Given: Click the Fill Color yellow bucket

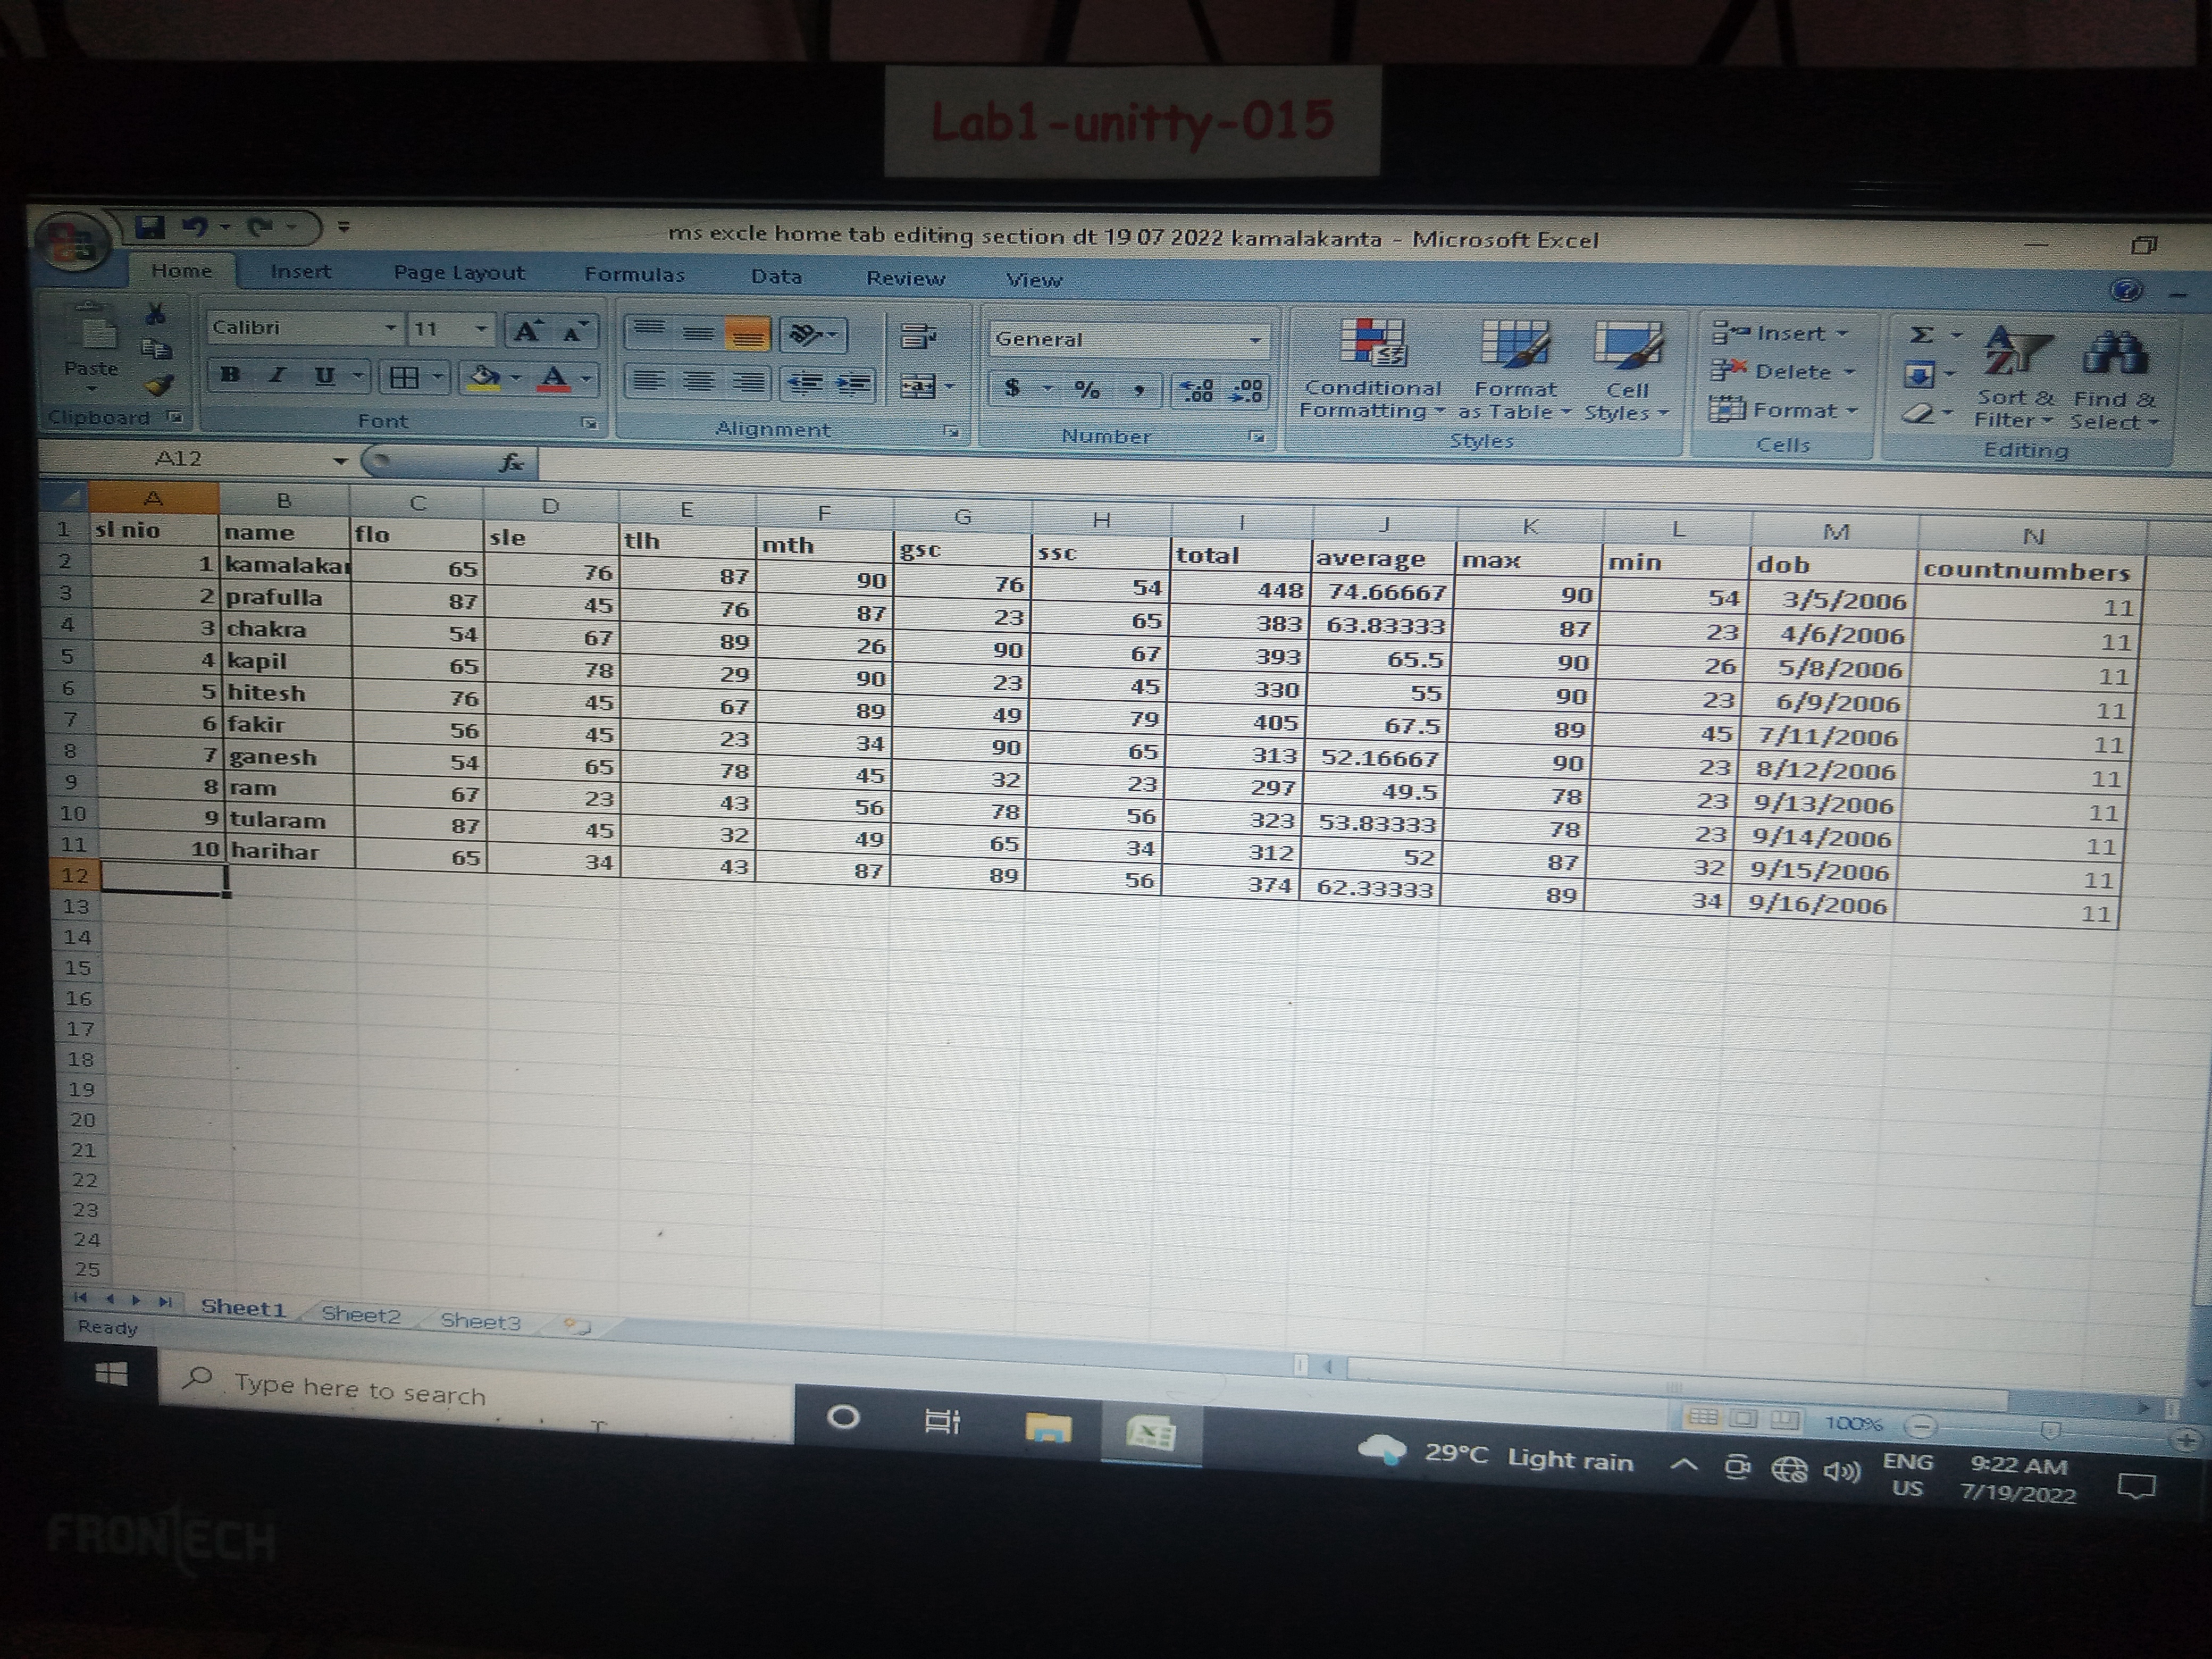Looking at the screenshot, I should point(485,378).
